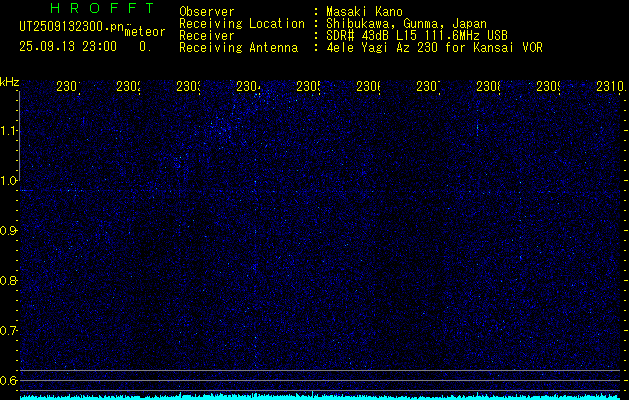Click the Receiver label
629x400 pixels.
pos(207,36)
